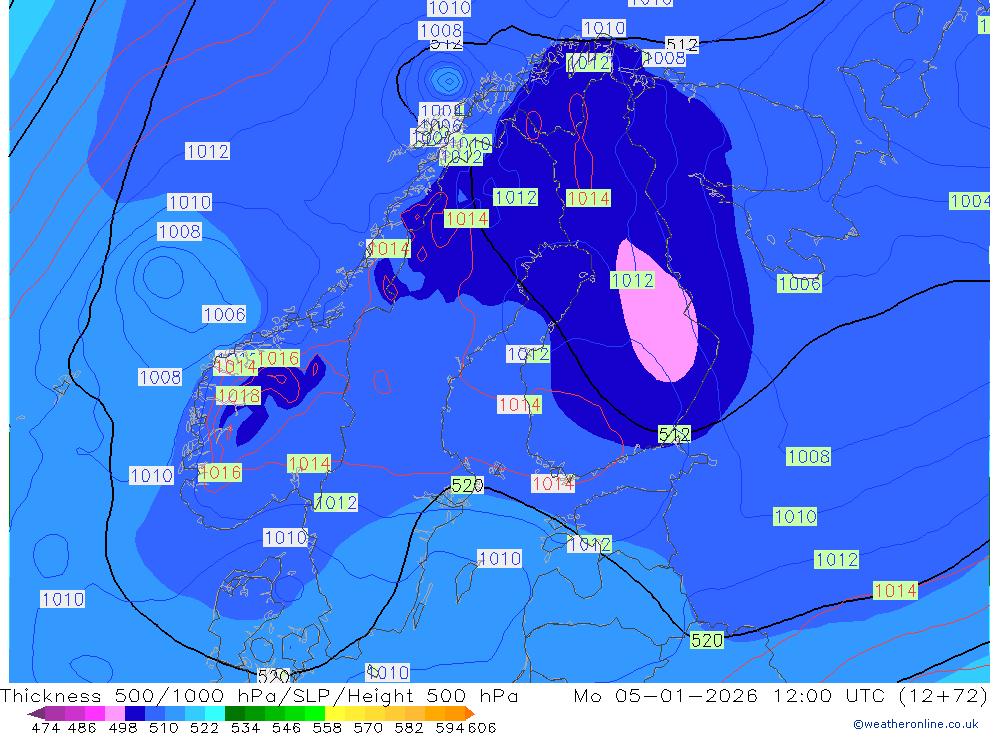The image size is (1000, 733).
Task: Click the forecast date 'Mo 05-01-2026 12:00 UTC'
Action: (730, 695)
